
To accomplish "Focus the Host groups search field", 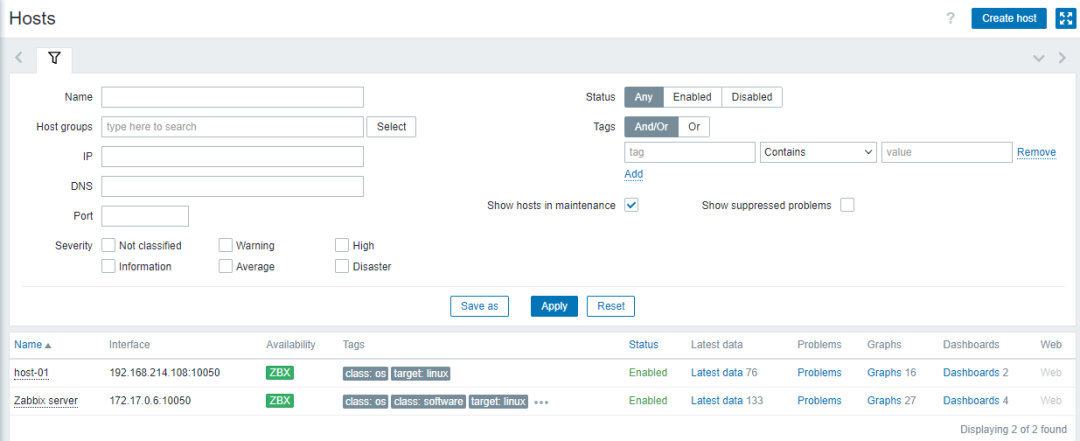I will point(232,127).
